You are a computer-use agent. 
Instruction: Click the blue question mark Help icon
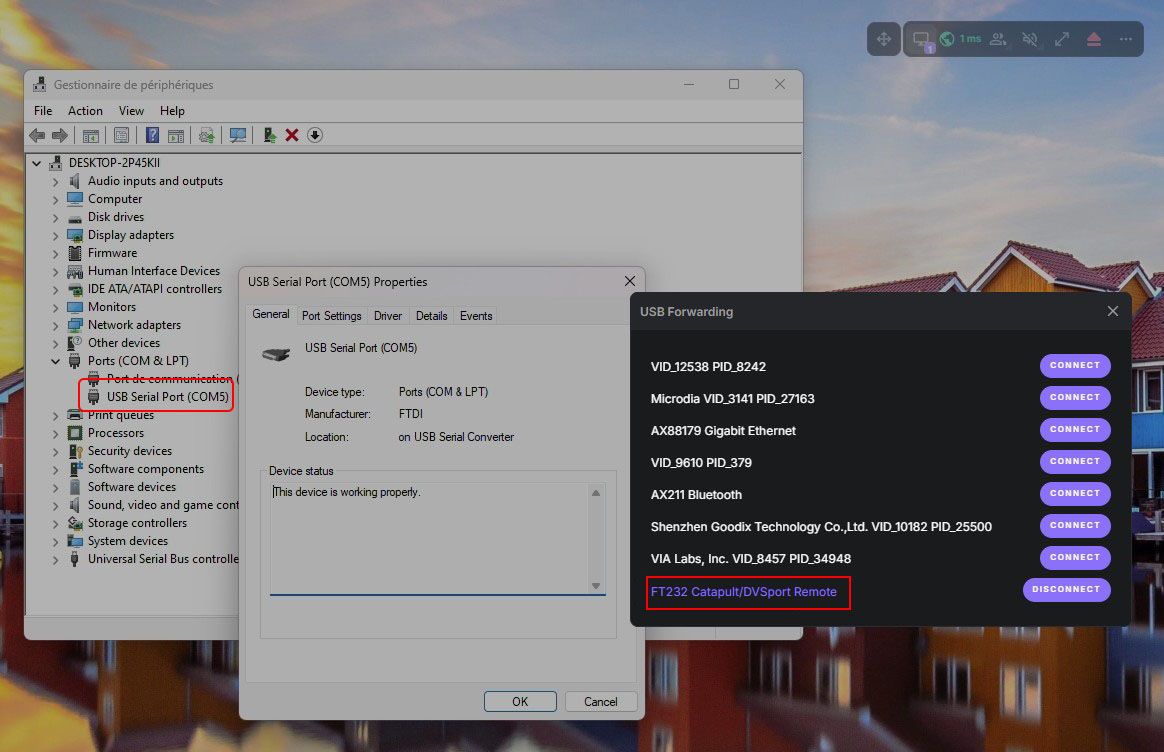click(x=153, y=135)
